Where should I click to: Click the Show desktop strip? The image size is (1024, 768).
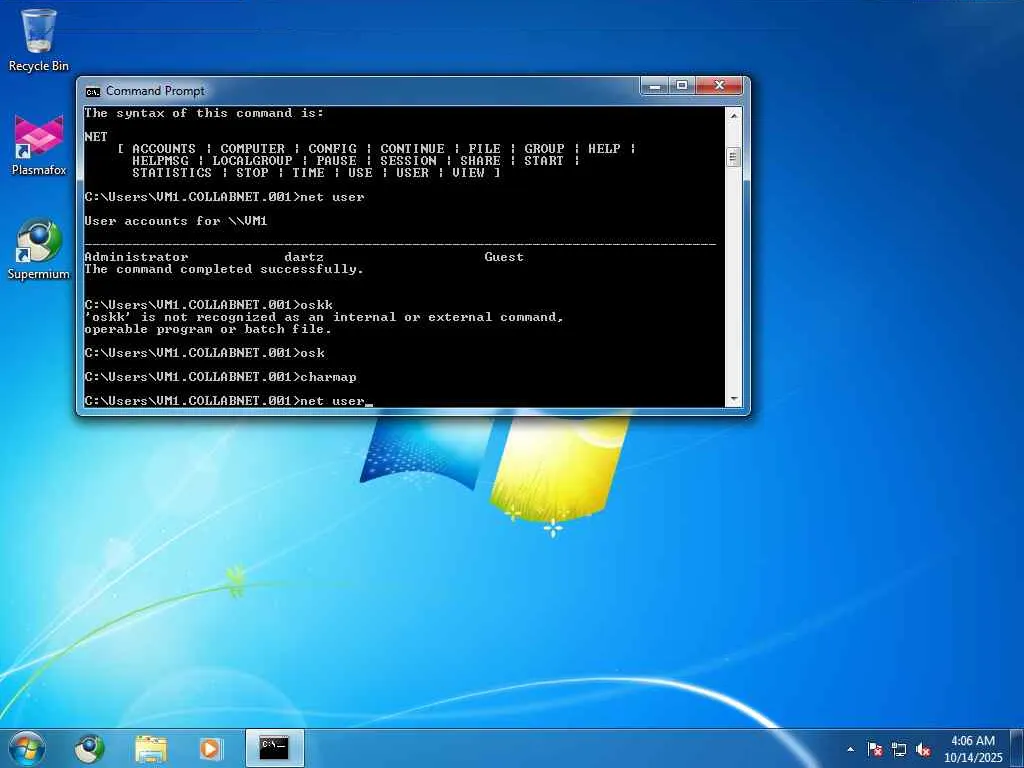(x=1017, y=748)
